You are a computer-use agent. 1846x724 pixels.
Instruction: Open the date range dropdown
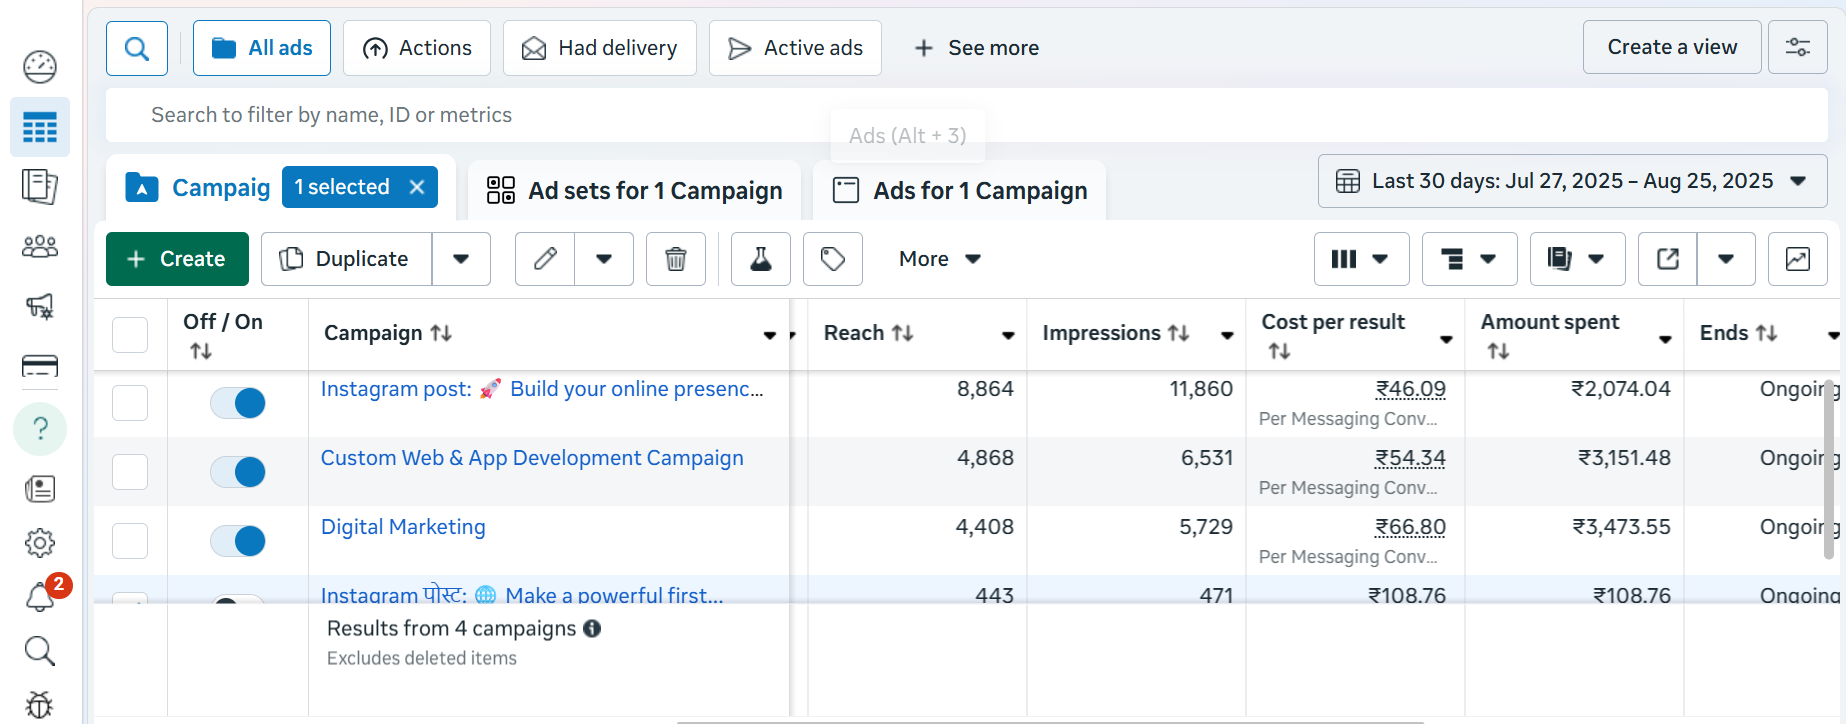[1572, 181]
